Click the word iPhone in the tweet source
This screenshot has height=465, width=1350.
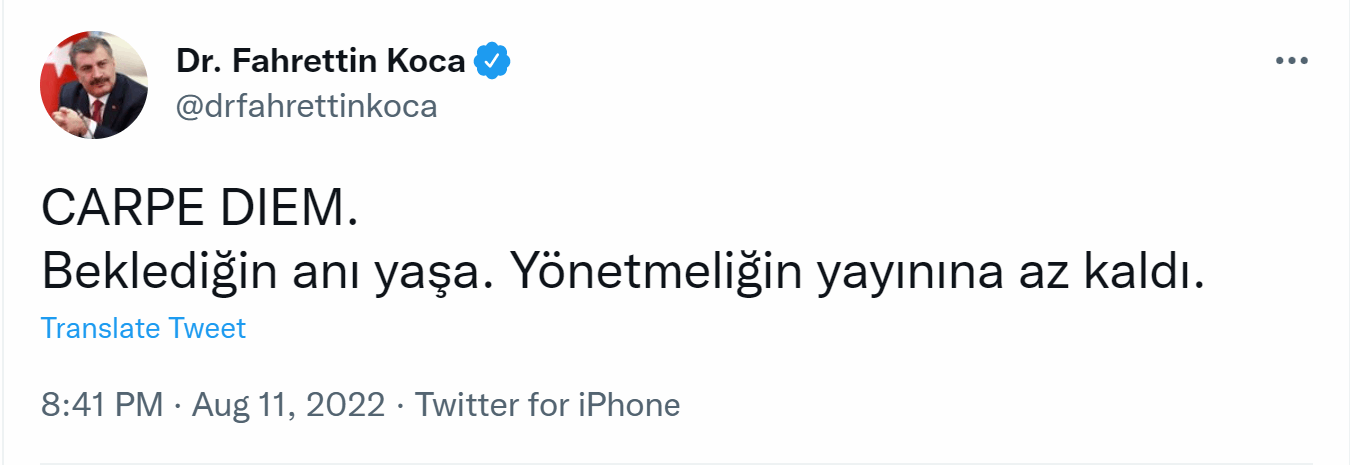pos(630,405)
